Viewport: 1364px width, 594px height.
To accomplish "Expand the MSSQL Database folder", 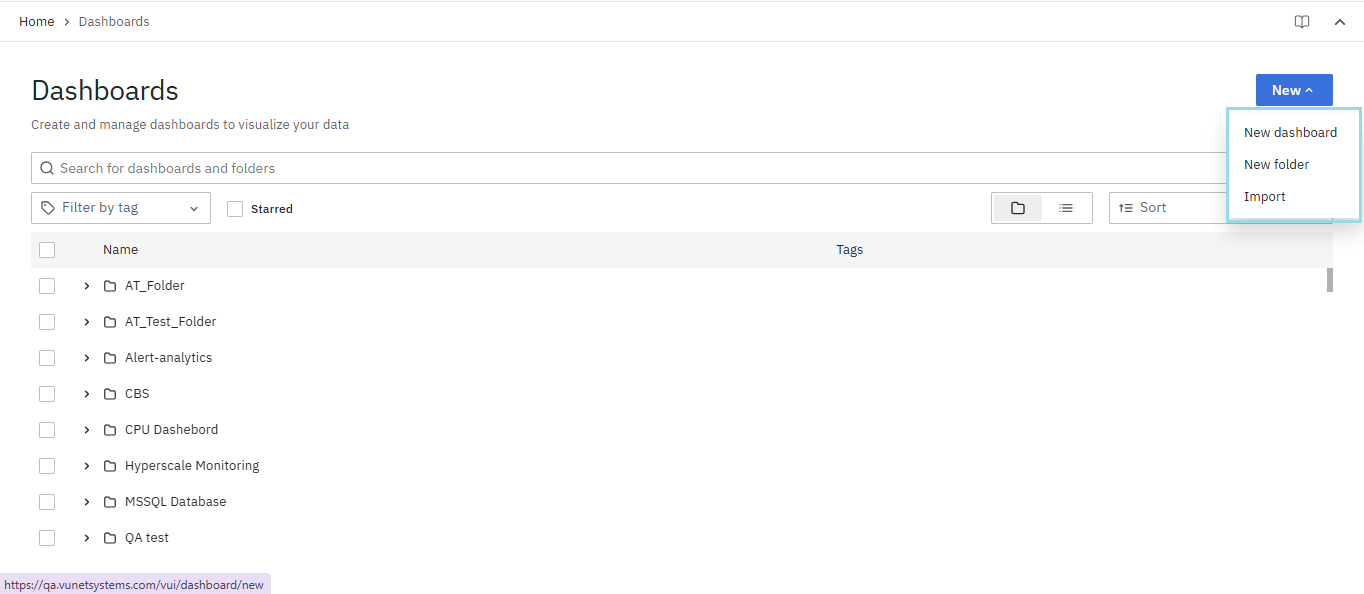I will tap(87, 502).
